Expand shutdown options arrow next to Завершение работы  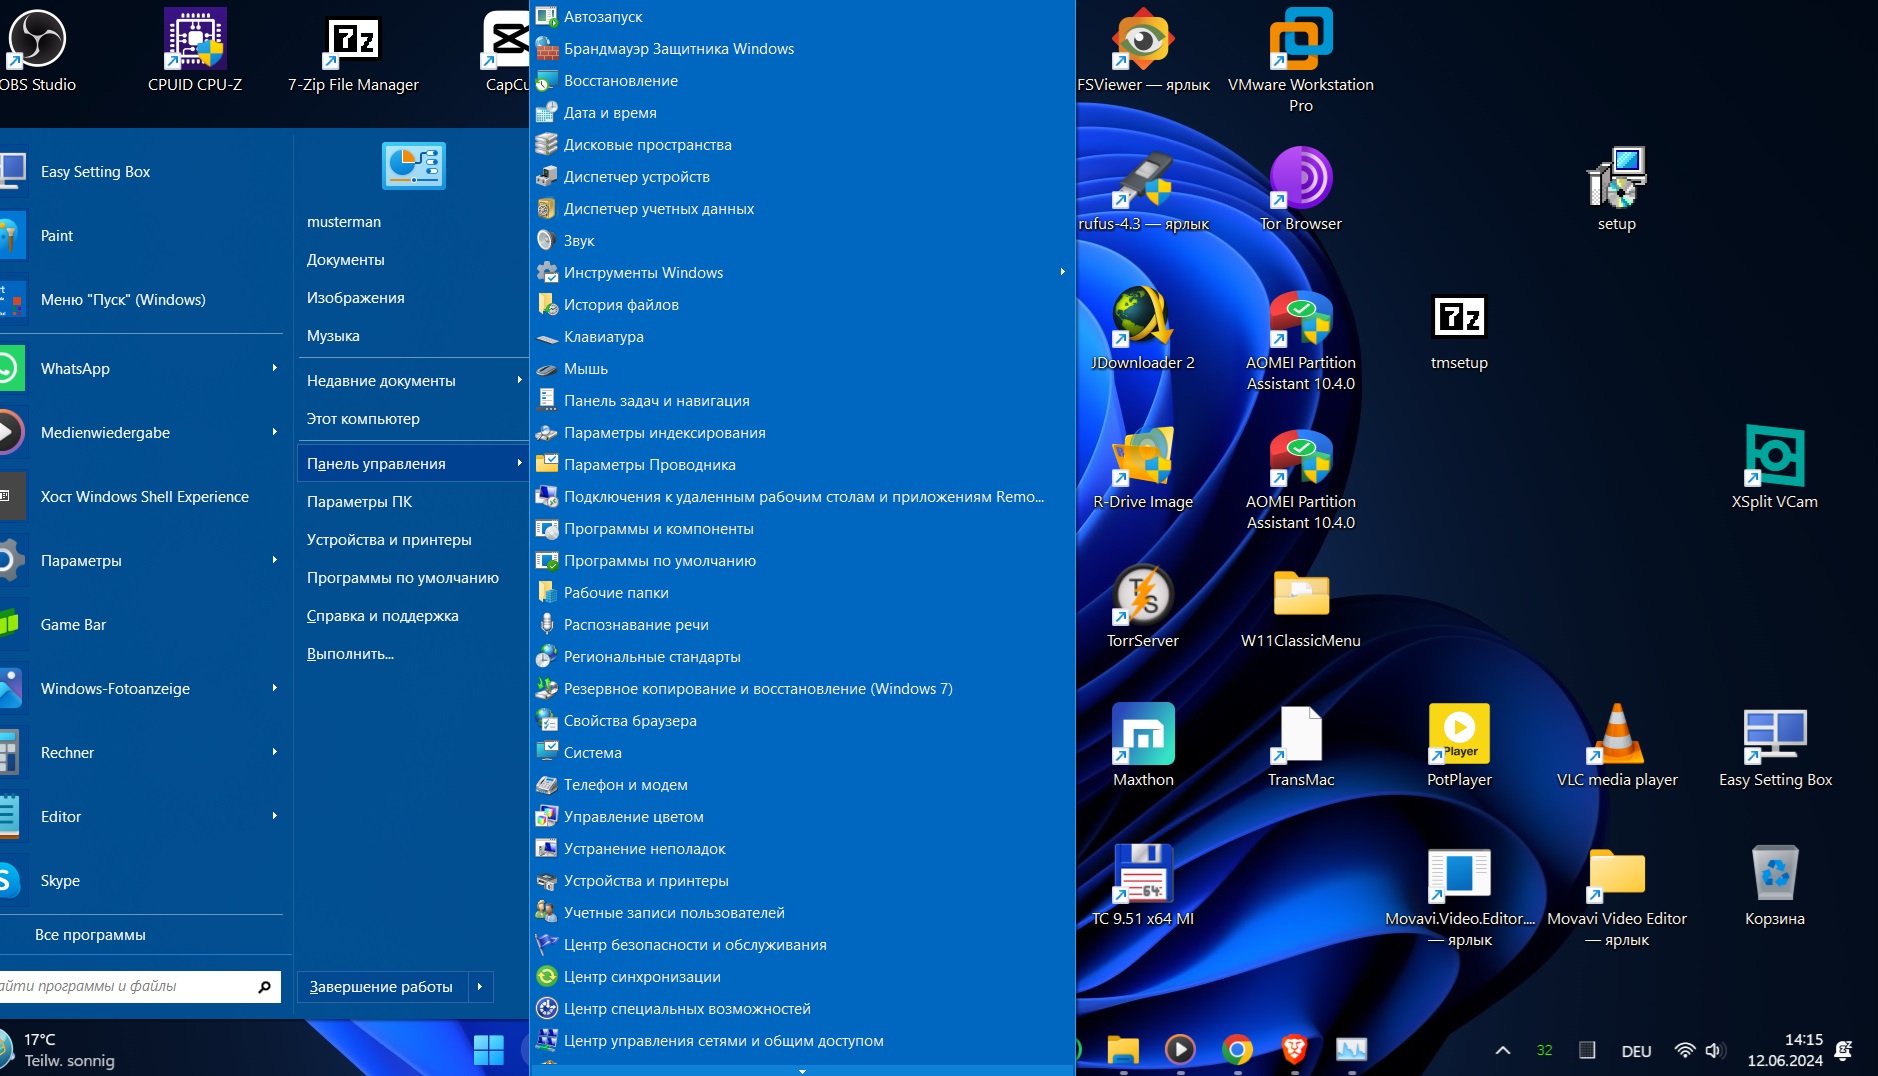point(480,987)
